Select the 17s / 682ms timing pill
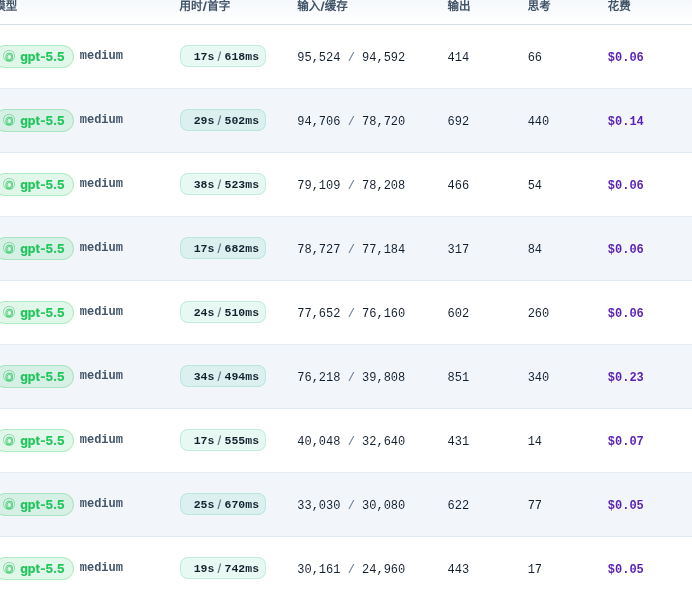This screenshot has width=692, height=593. click(x=223, y=248)
